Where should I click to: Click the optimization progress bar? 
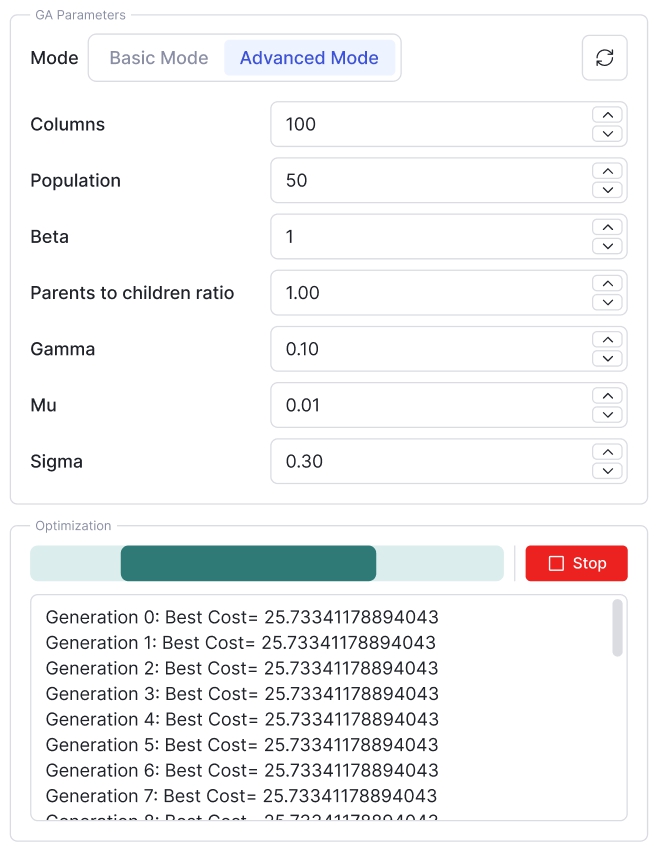pyautogui.click(x=266, y=563)
